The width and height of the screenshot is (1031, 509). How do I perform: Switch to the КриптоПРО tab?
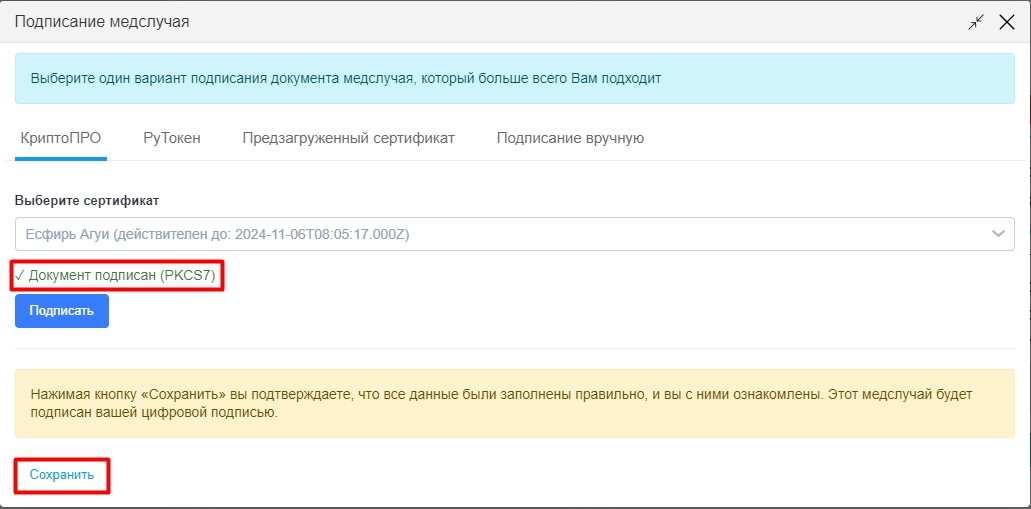click(x=61, y=138)
